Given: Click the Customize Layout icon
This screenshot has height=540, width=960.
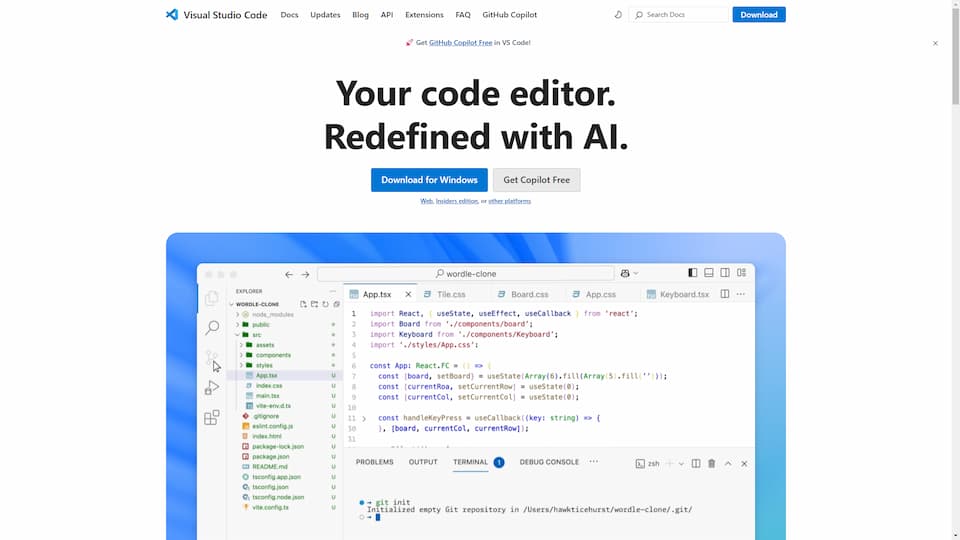Looking at the screenshot, I should tap(741, 273).
